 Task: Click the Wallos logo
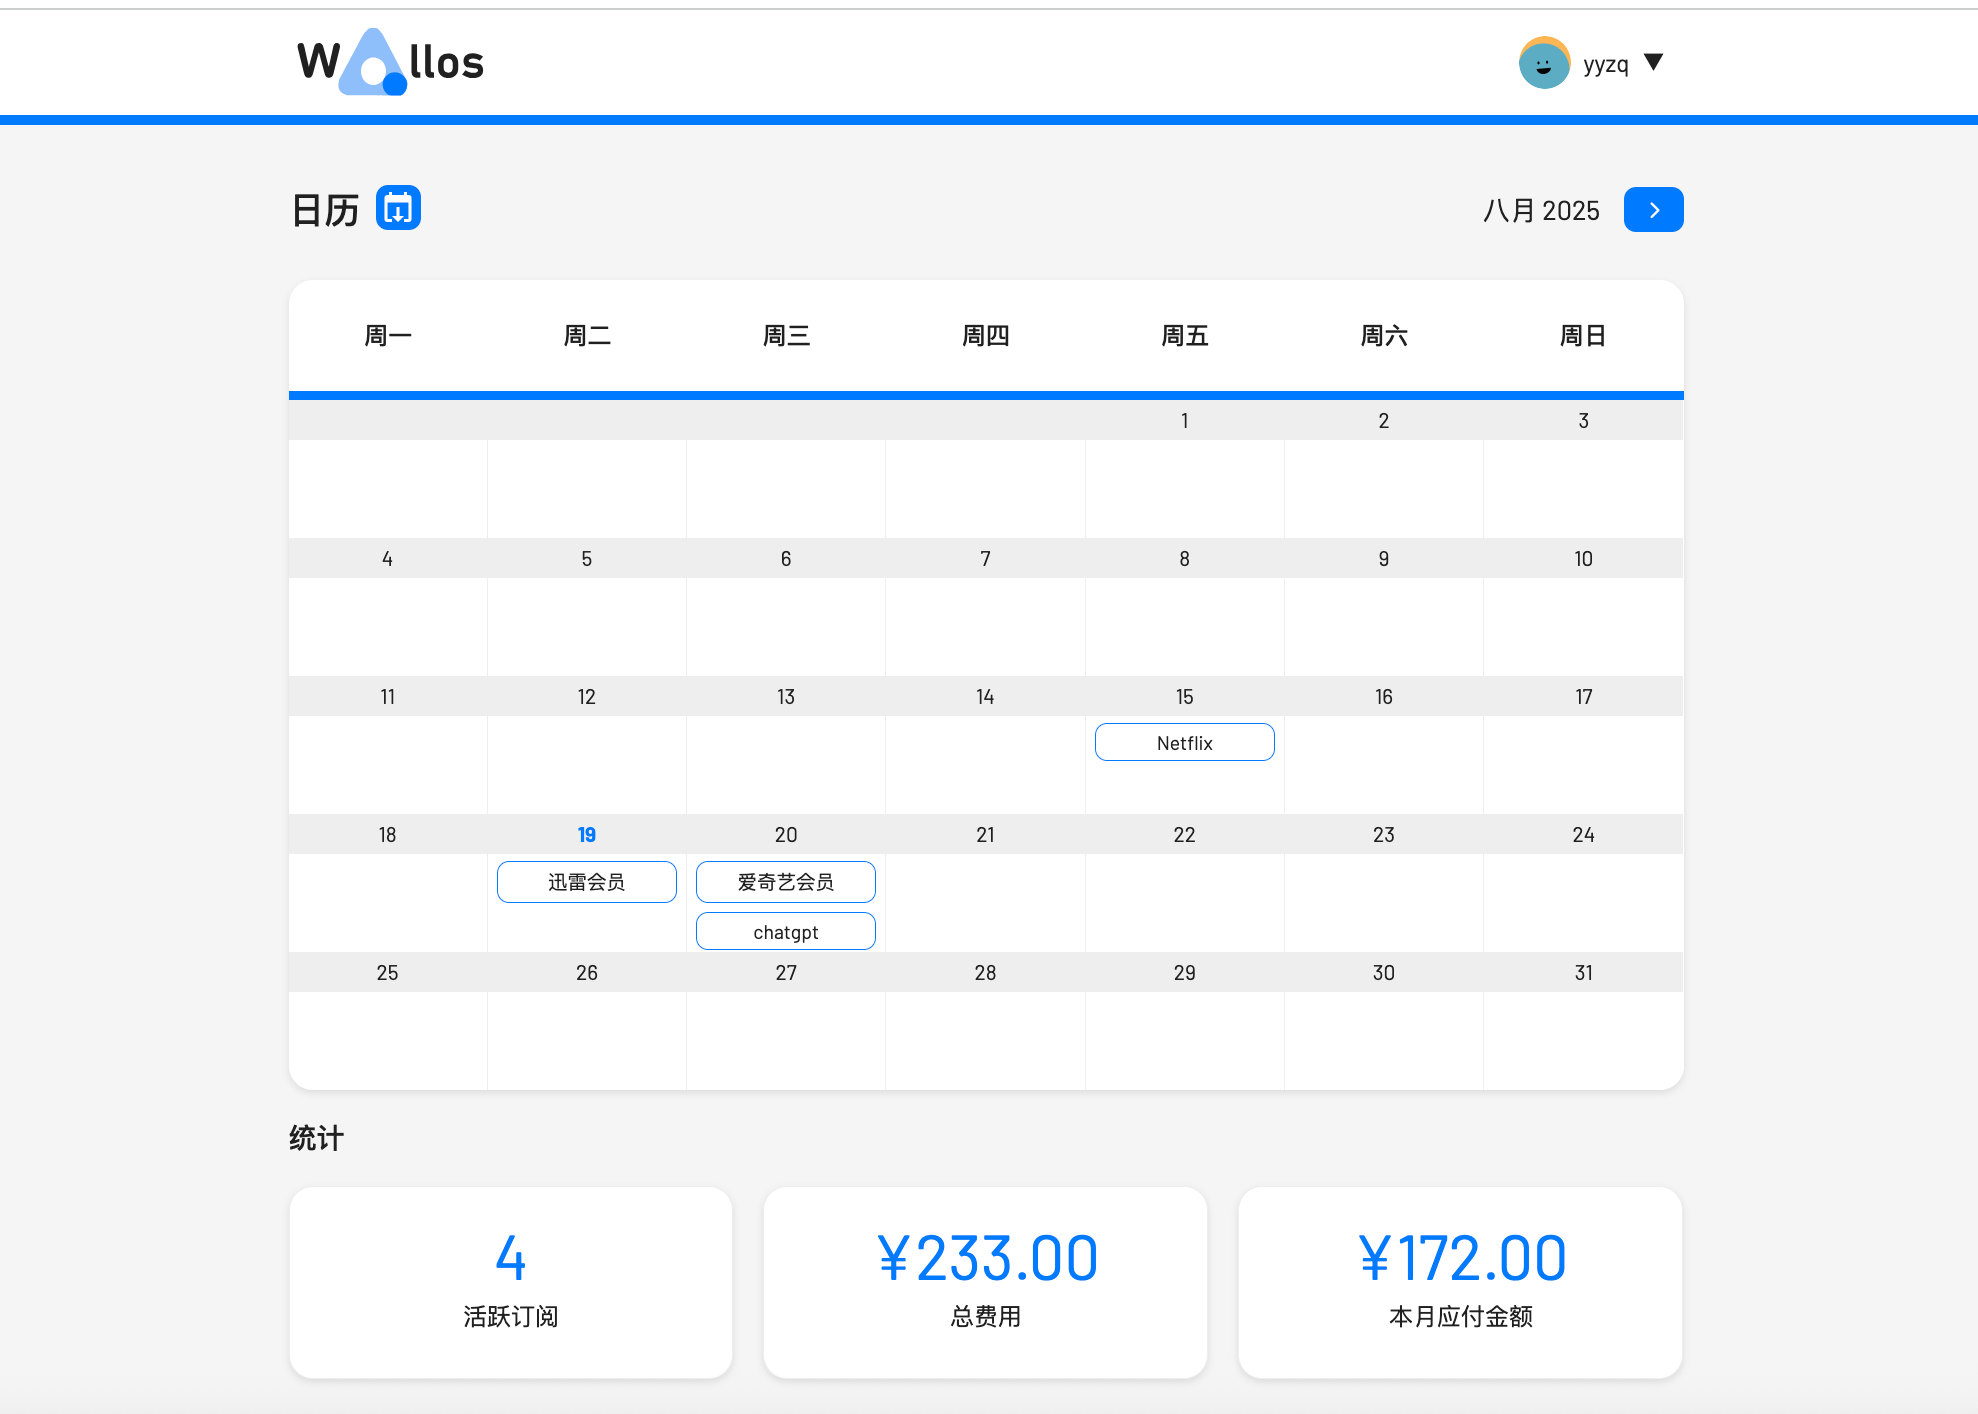(x=390, y=62)
